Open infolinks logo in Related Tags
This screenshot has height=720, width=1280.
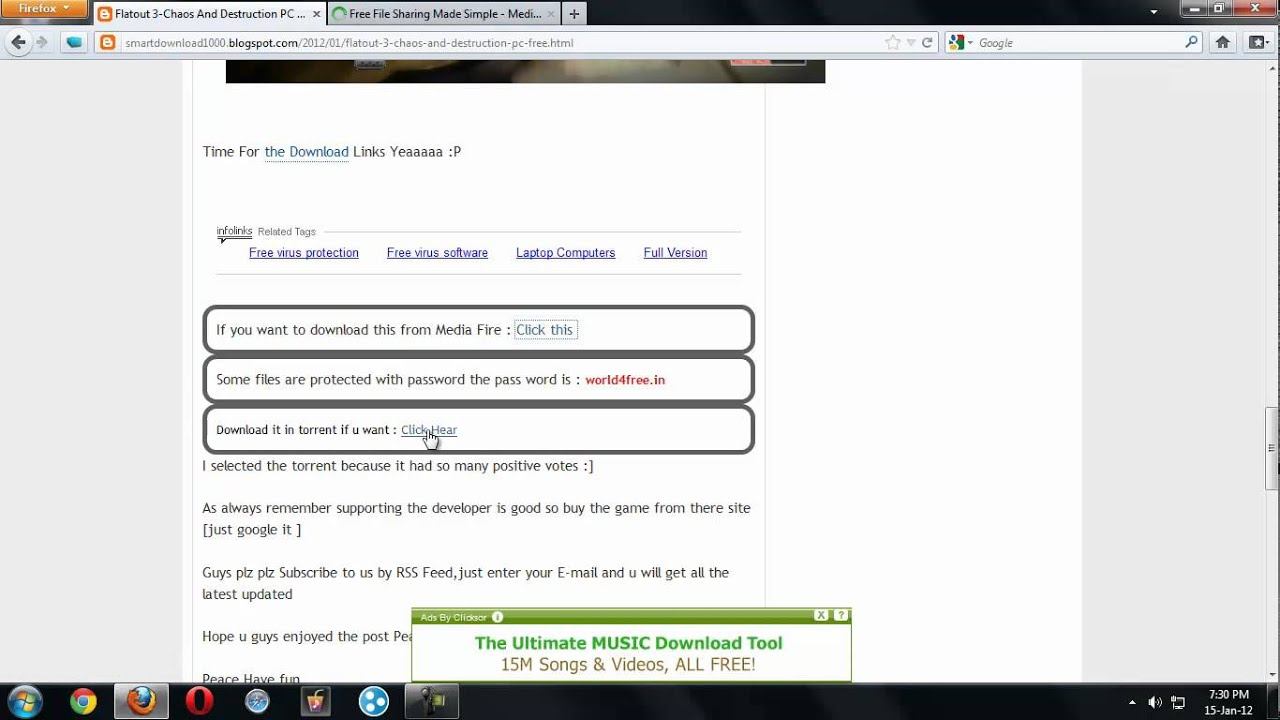pyautogui.click(x=234, y=232)
